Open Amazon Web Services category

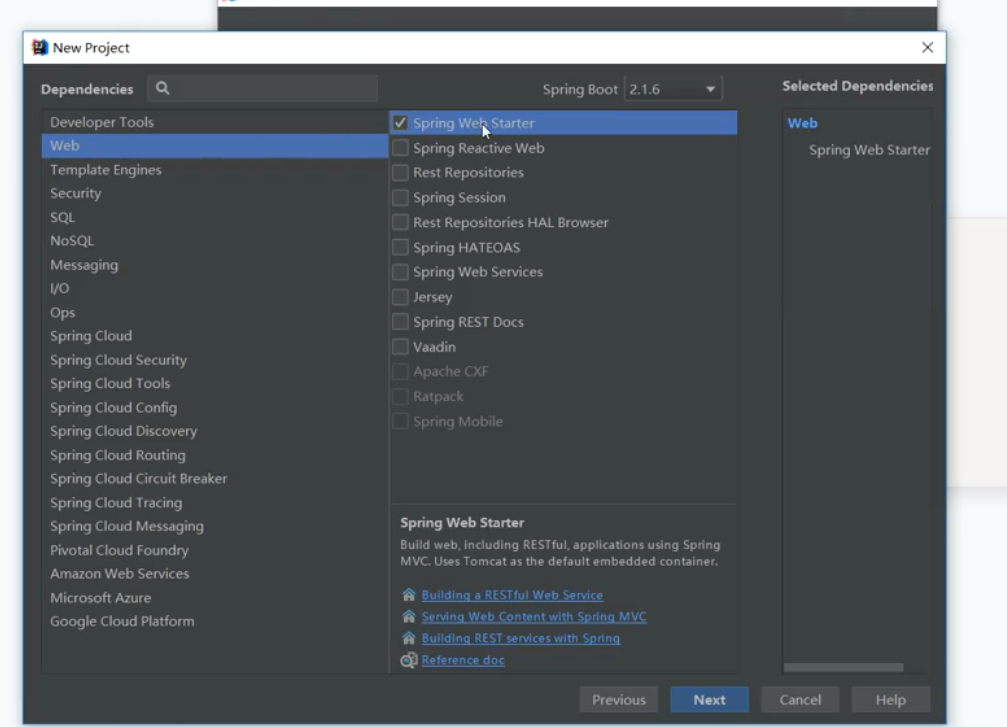pyautogui.click(x=215, y=574)
